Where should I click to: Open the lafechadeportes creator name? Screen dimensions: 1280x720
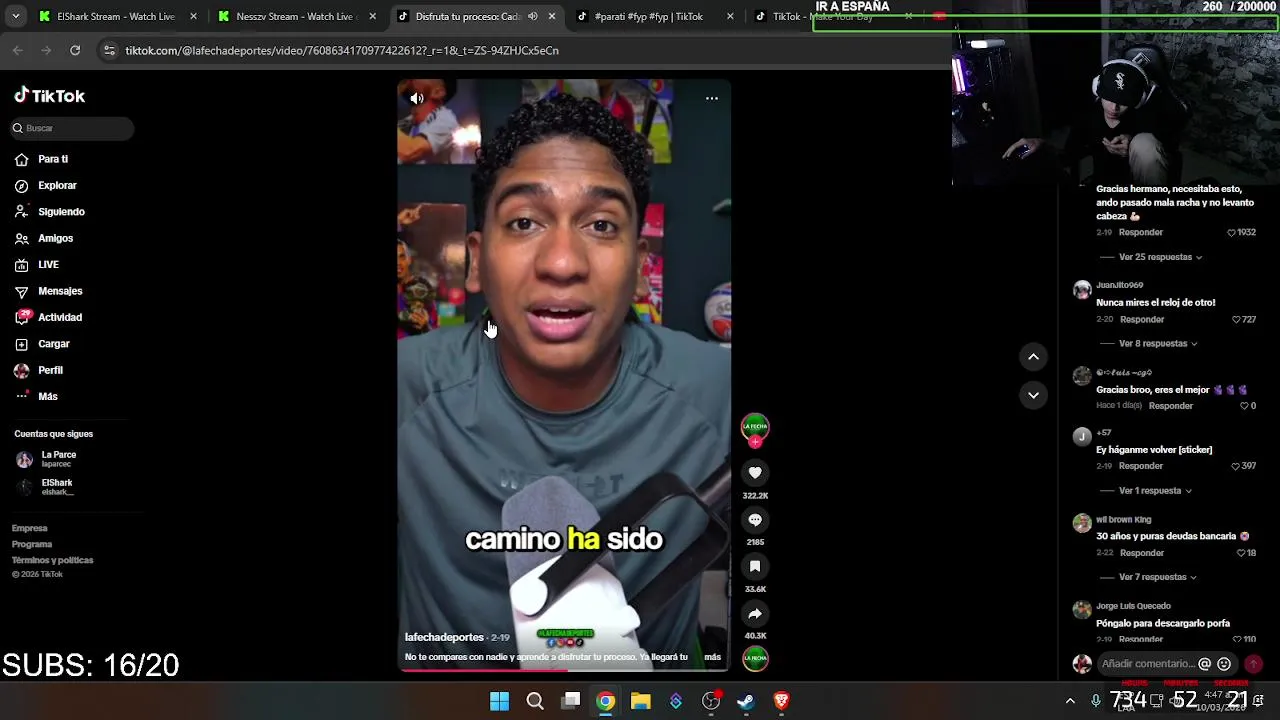[x=444, y=637]
